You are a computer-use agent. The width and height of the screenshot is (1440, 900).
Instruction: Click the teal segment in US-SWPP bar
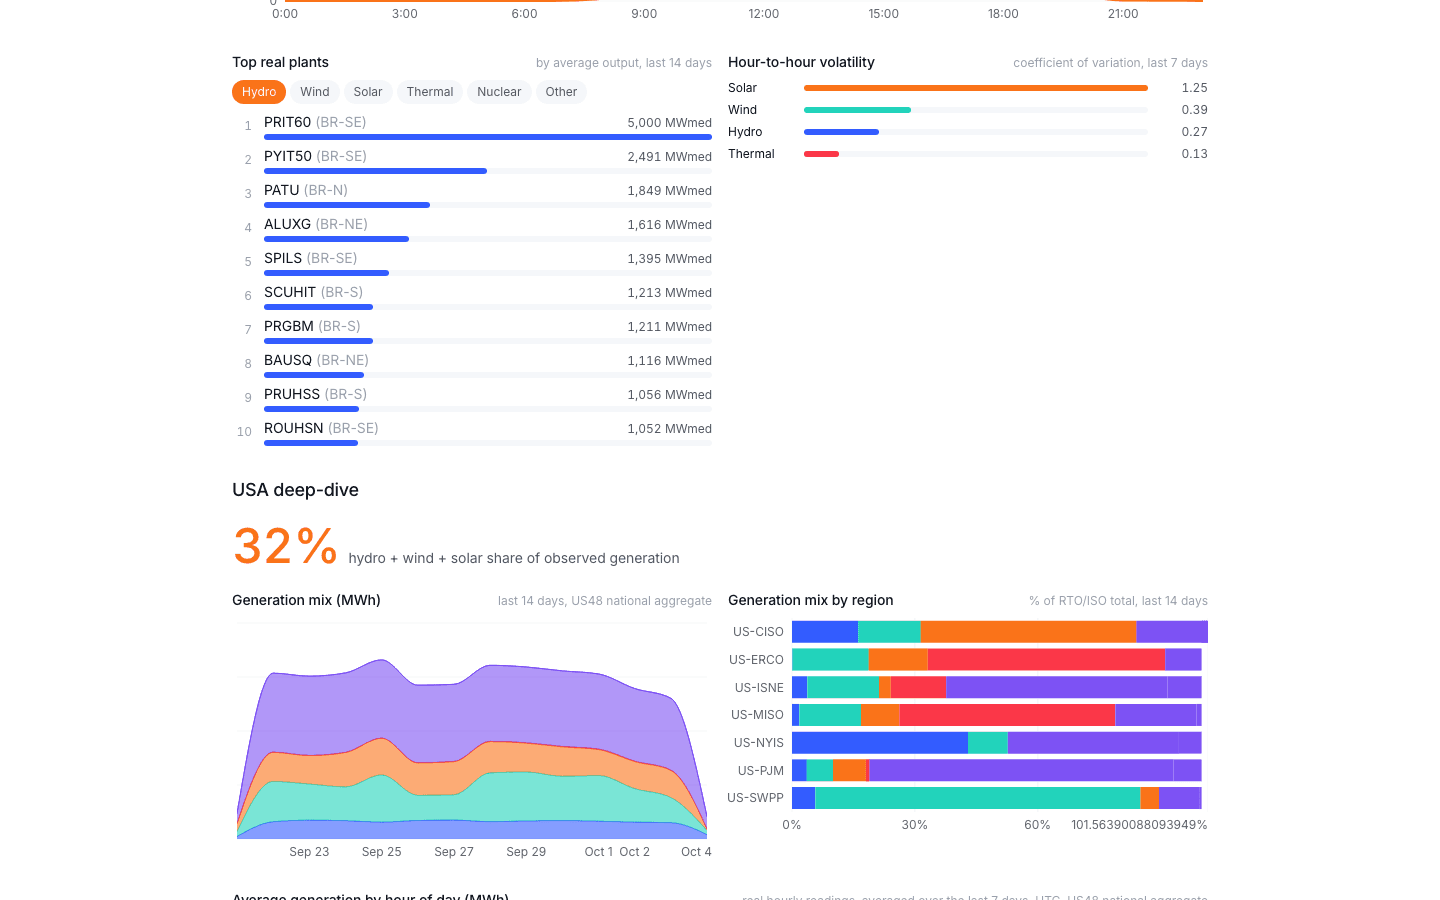[977, 798]
